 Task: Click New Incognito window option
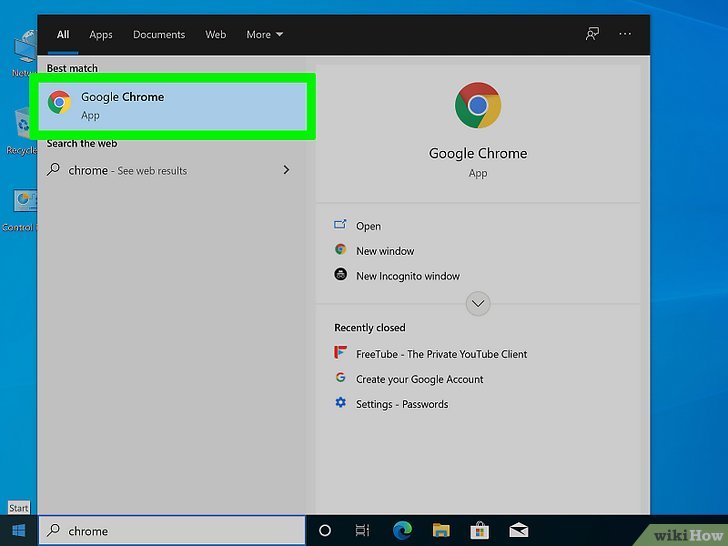[x=407, y=276]
